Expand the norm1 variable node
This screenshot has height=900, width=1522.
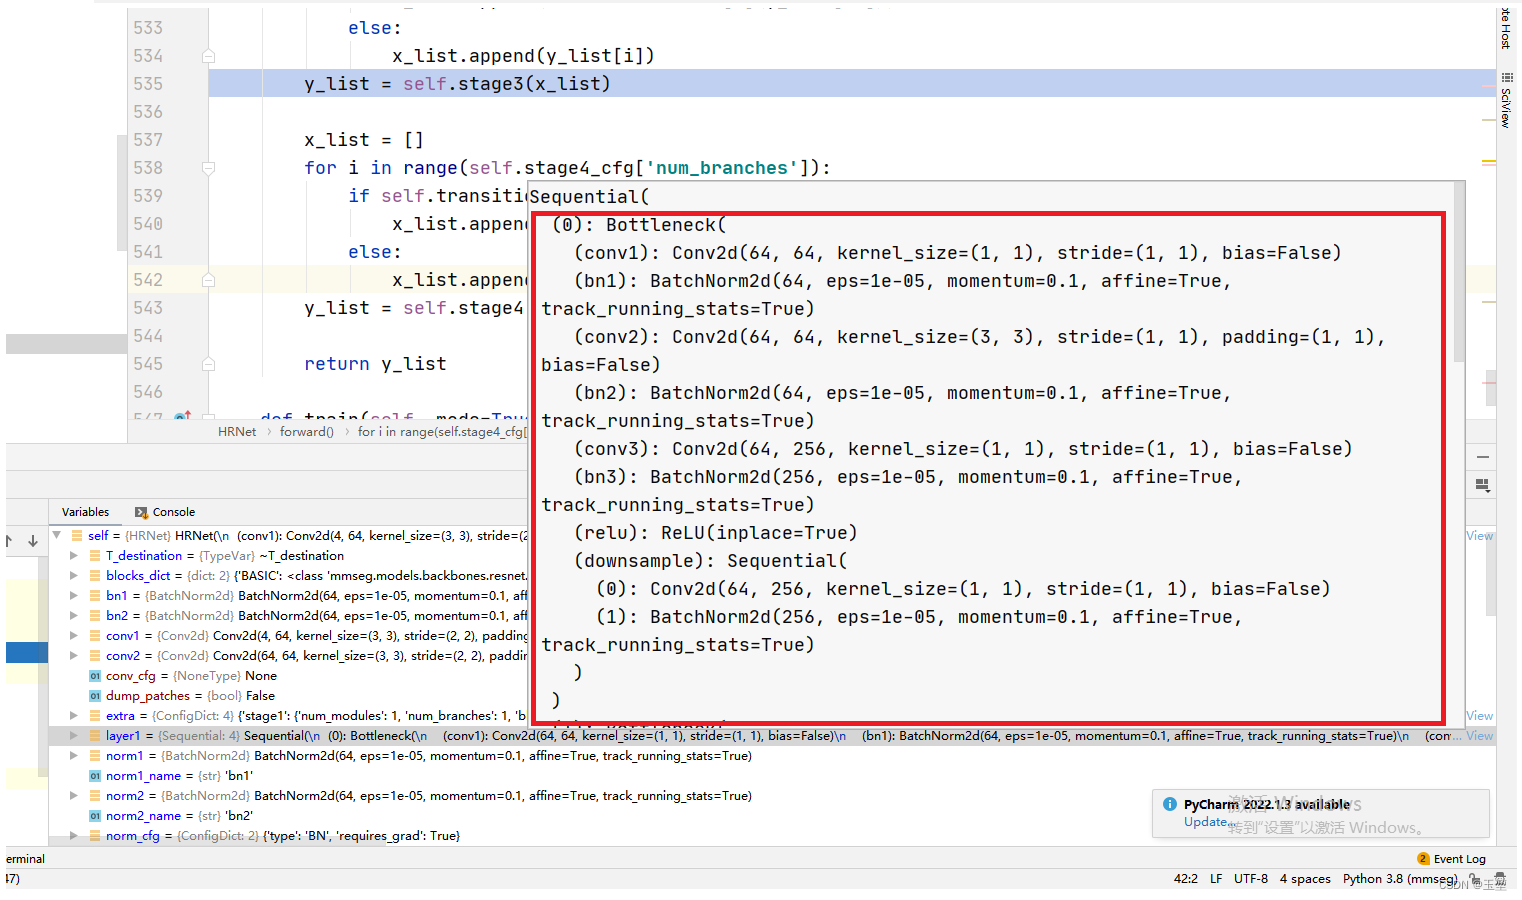click(x=74, y=756)
